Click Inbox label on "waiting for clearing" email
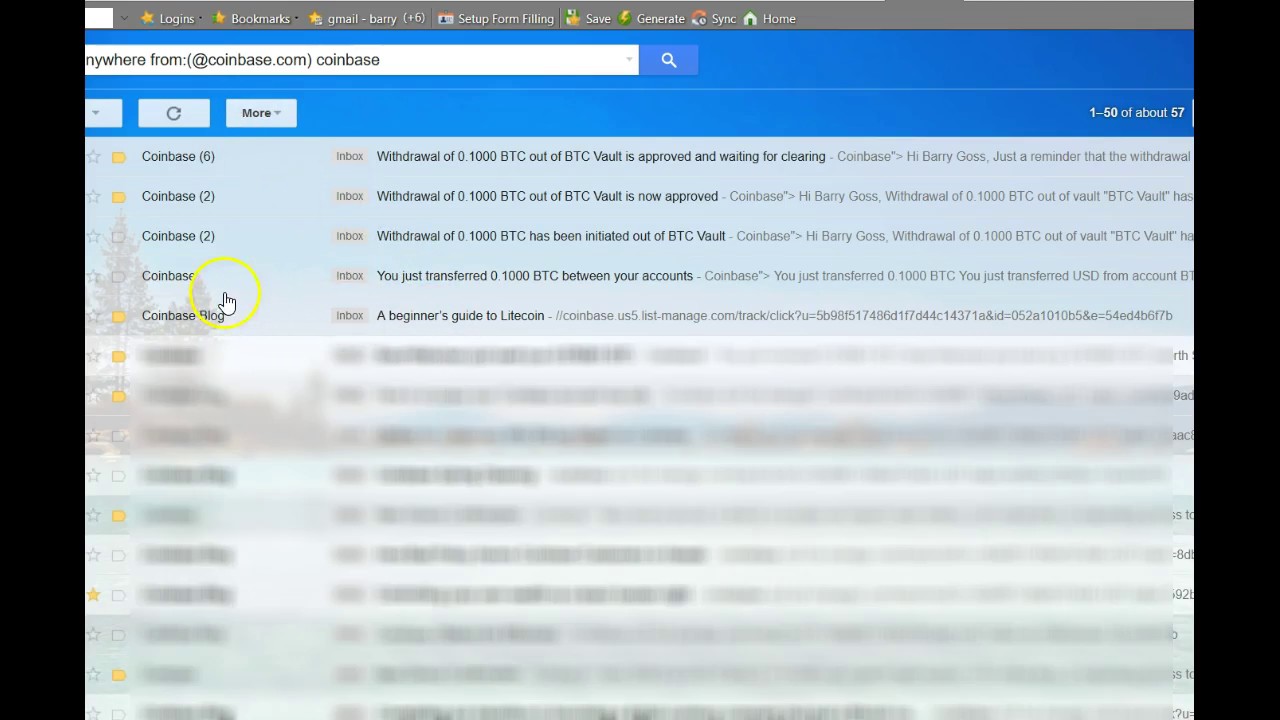 [350, 156]
